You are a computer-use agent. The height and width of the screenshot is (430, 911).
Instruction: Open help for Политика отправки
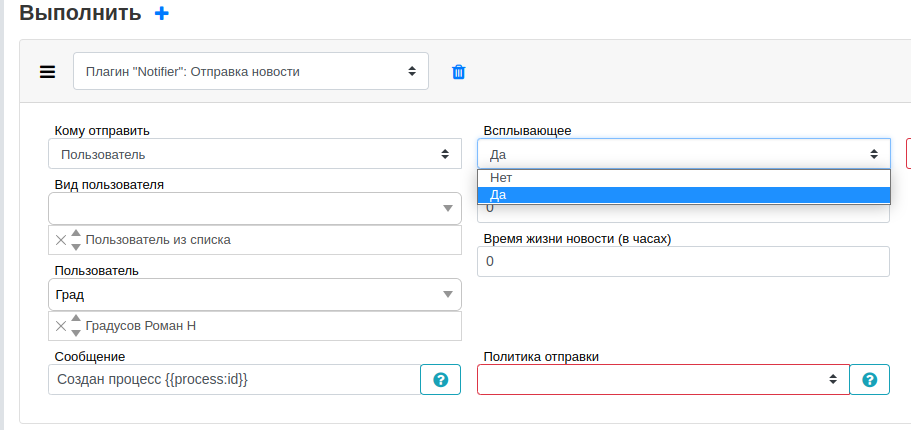coord(869,379)
